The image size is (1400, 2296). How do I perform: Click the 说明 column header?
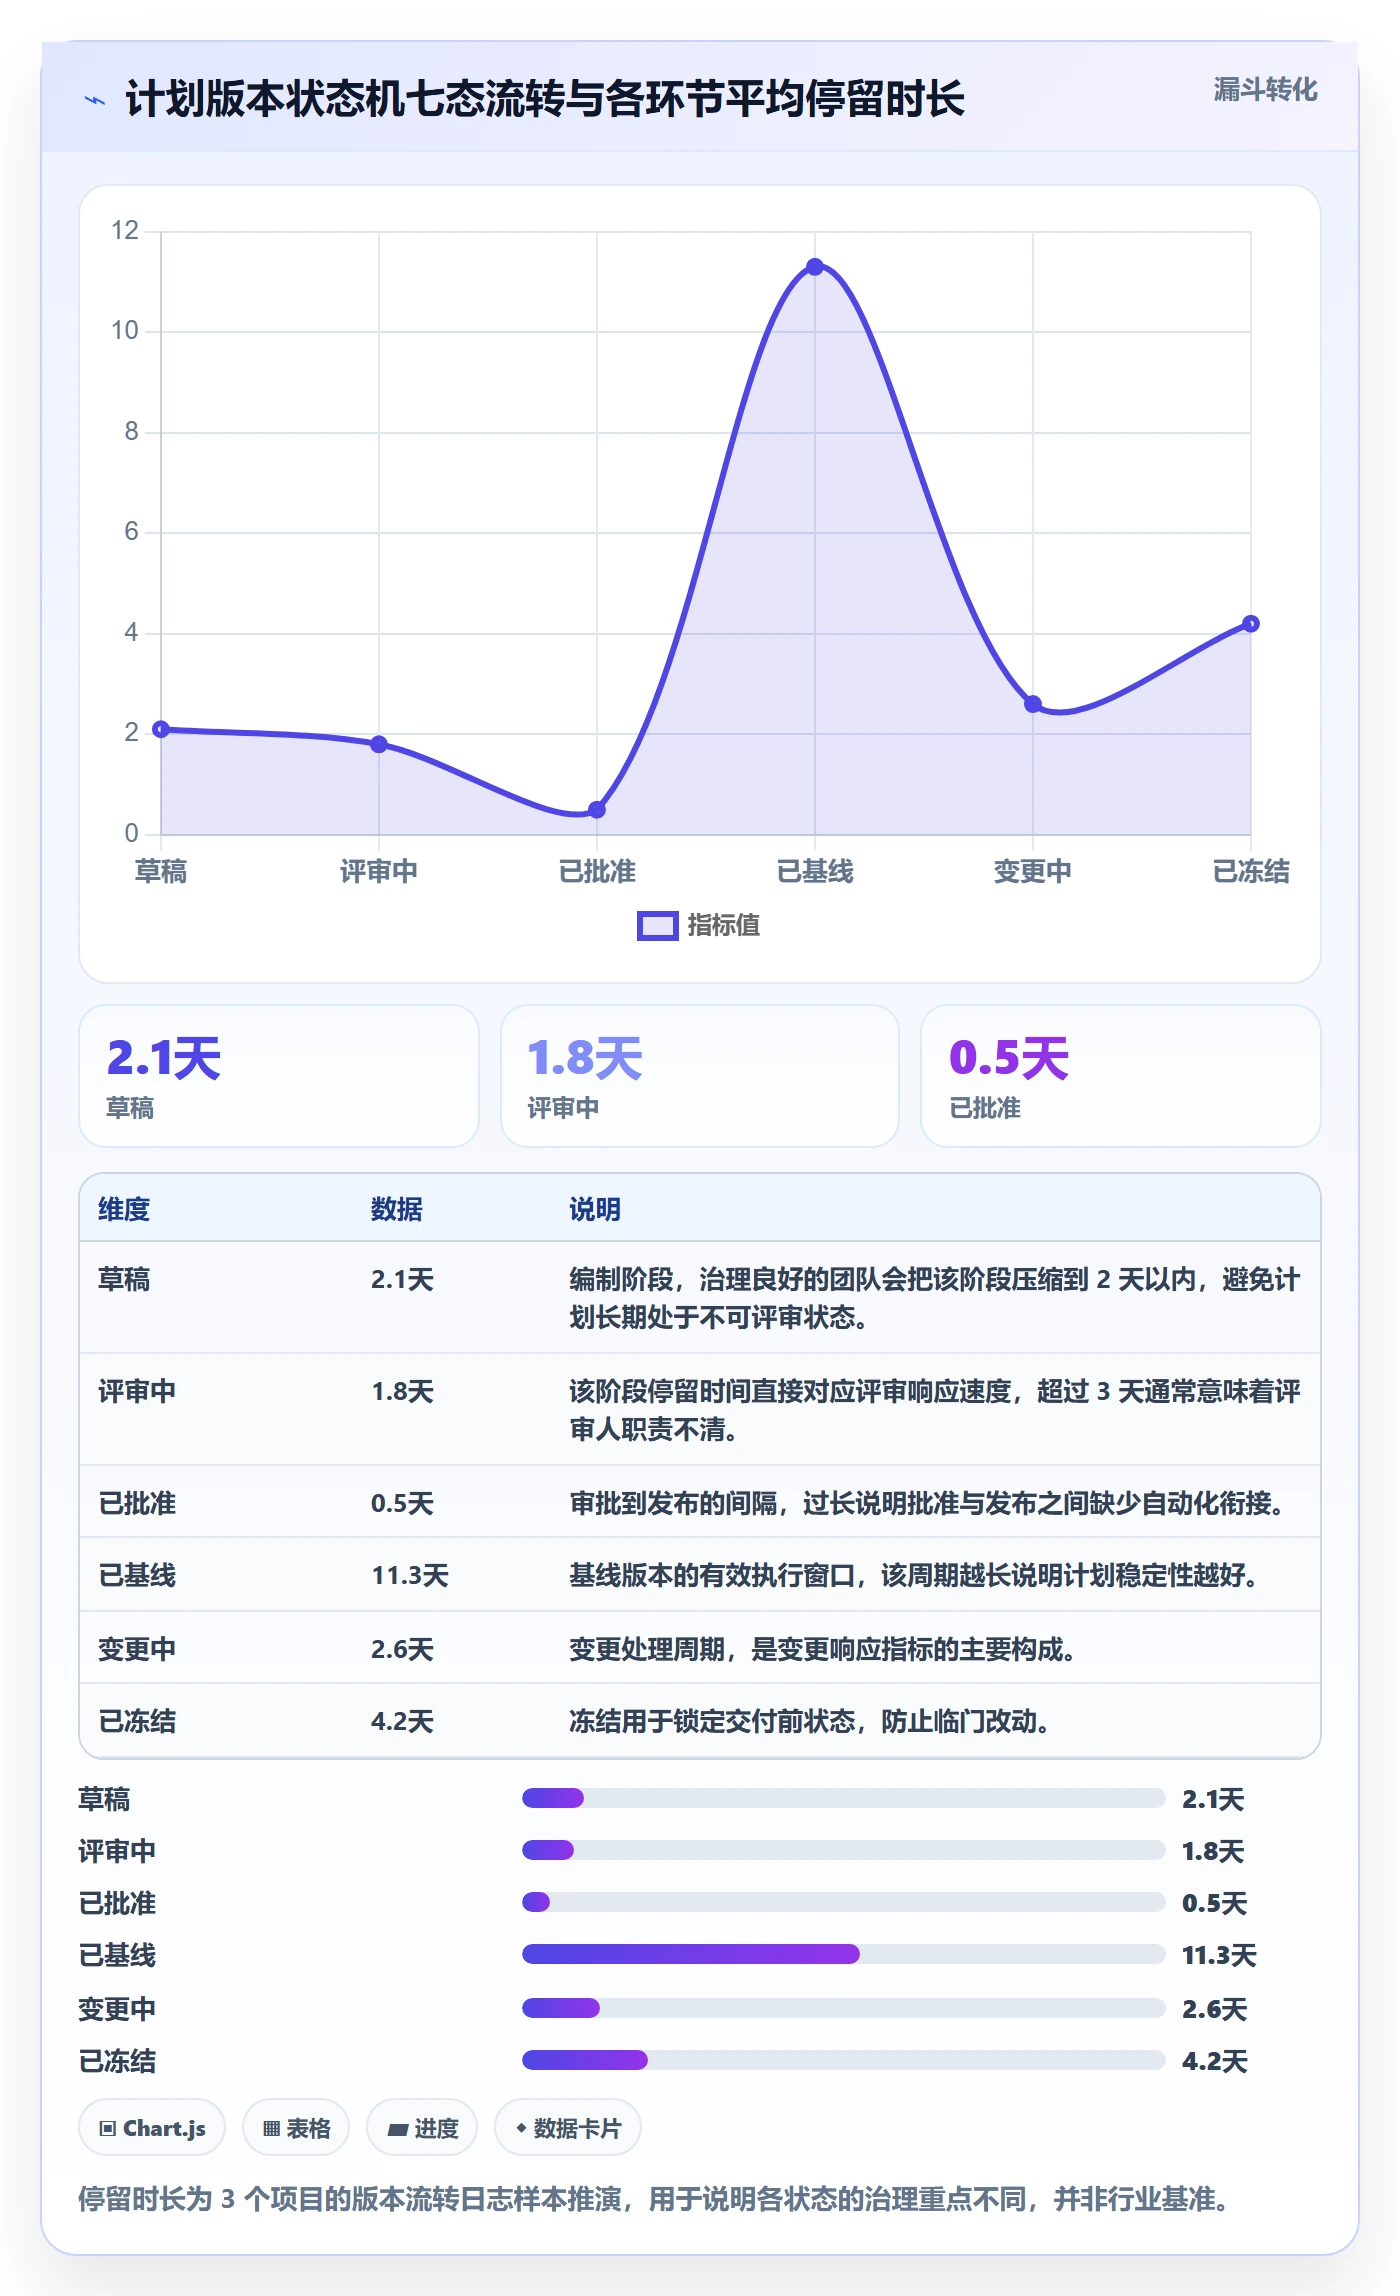595,1209
